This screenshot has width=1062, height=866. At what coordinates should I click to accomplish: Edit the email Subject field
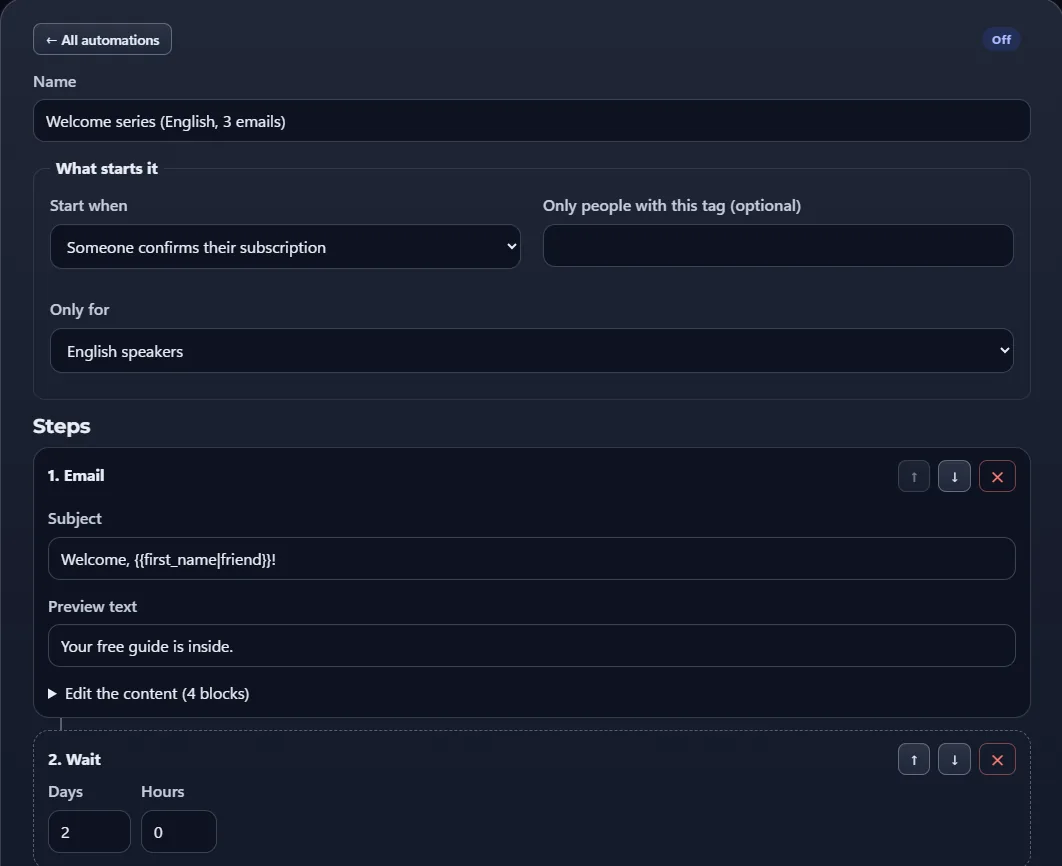(532, 559)
